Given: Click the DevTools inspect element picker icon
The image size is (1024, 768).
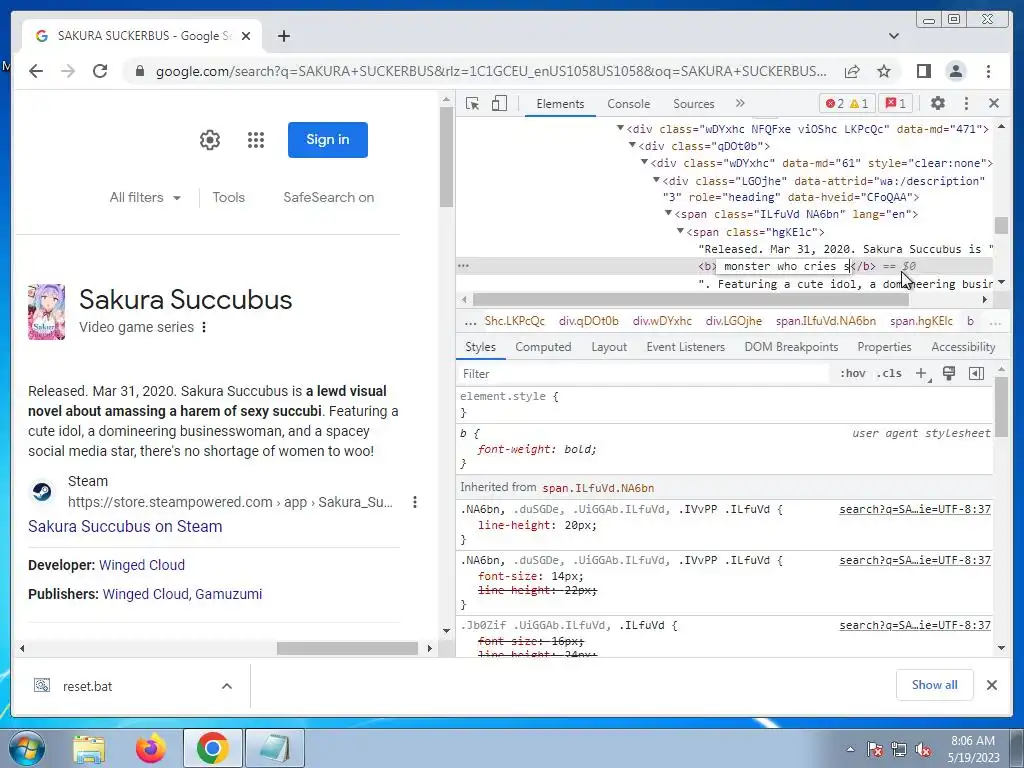Looking at the screenshot, I should pos(472,104).
